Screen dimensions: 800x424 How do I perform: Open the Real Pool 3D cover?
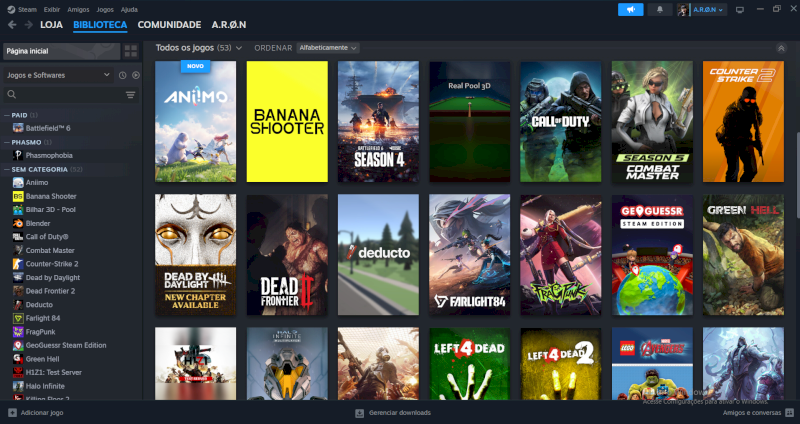469,121
